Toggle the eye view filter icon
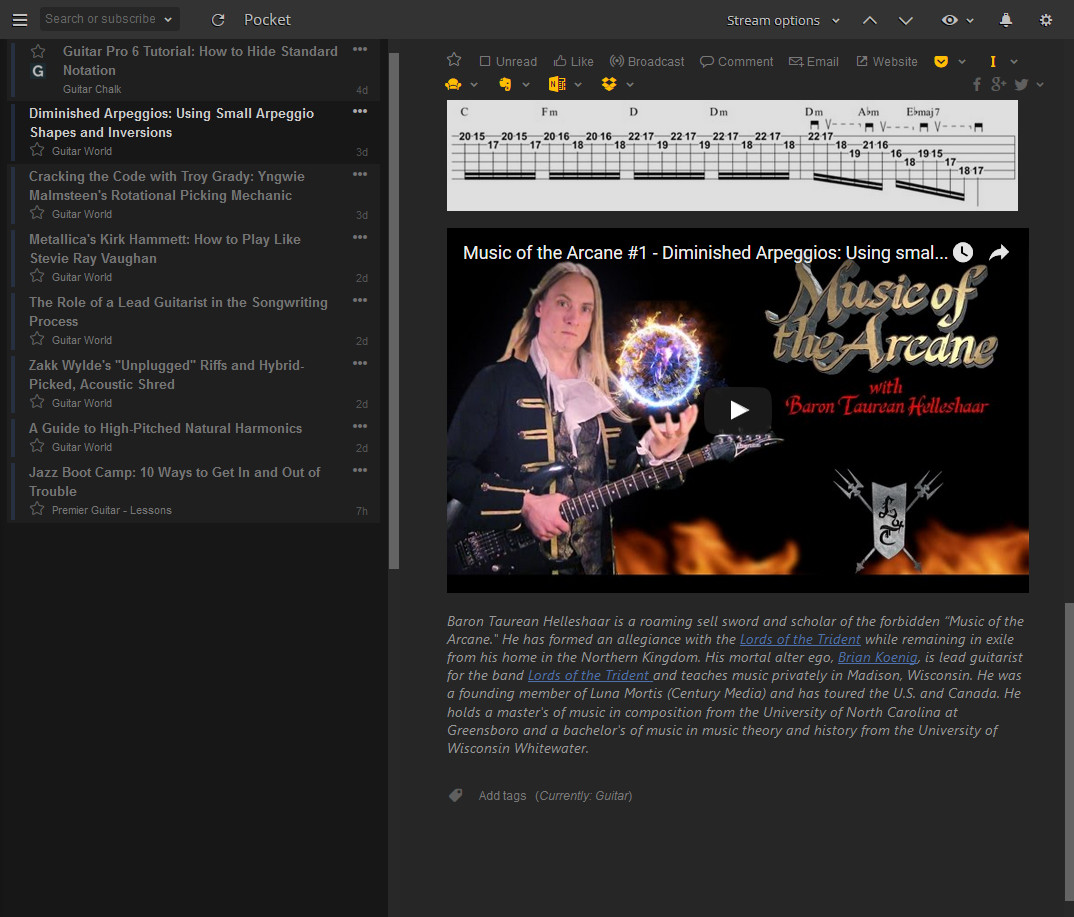This screenshot has height=917, width=1074. point(949,20)
